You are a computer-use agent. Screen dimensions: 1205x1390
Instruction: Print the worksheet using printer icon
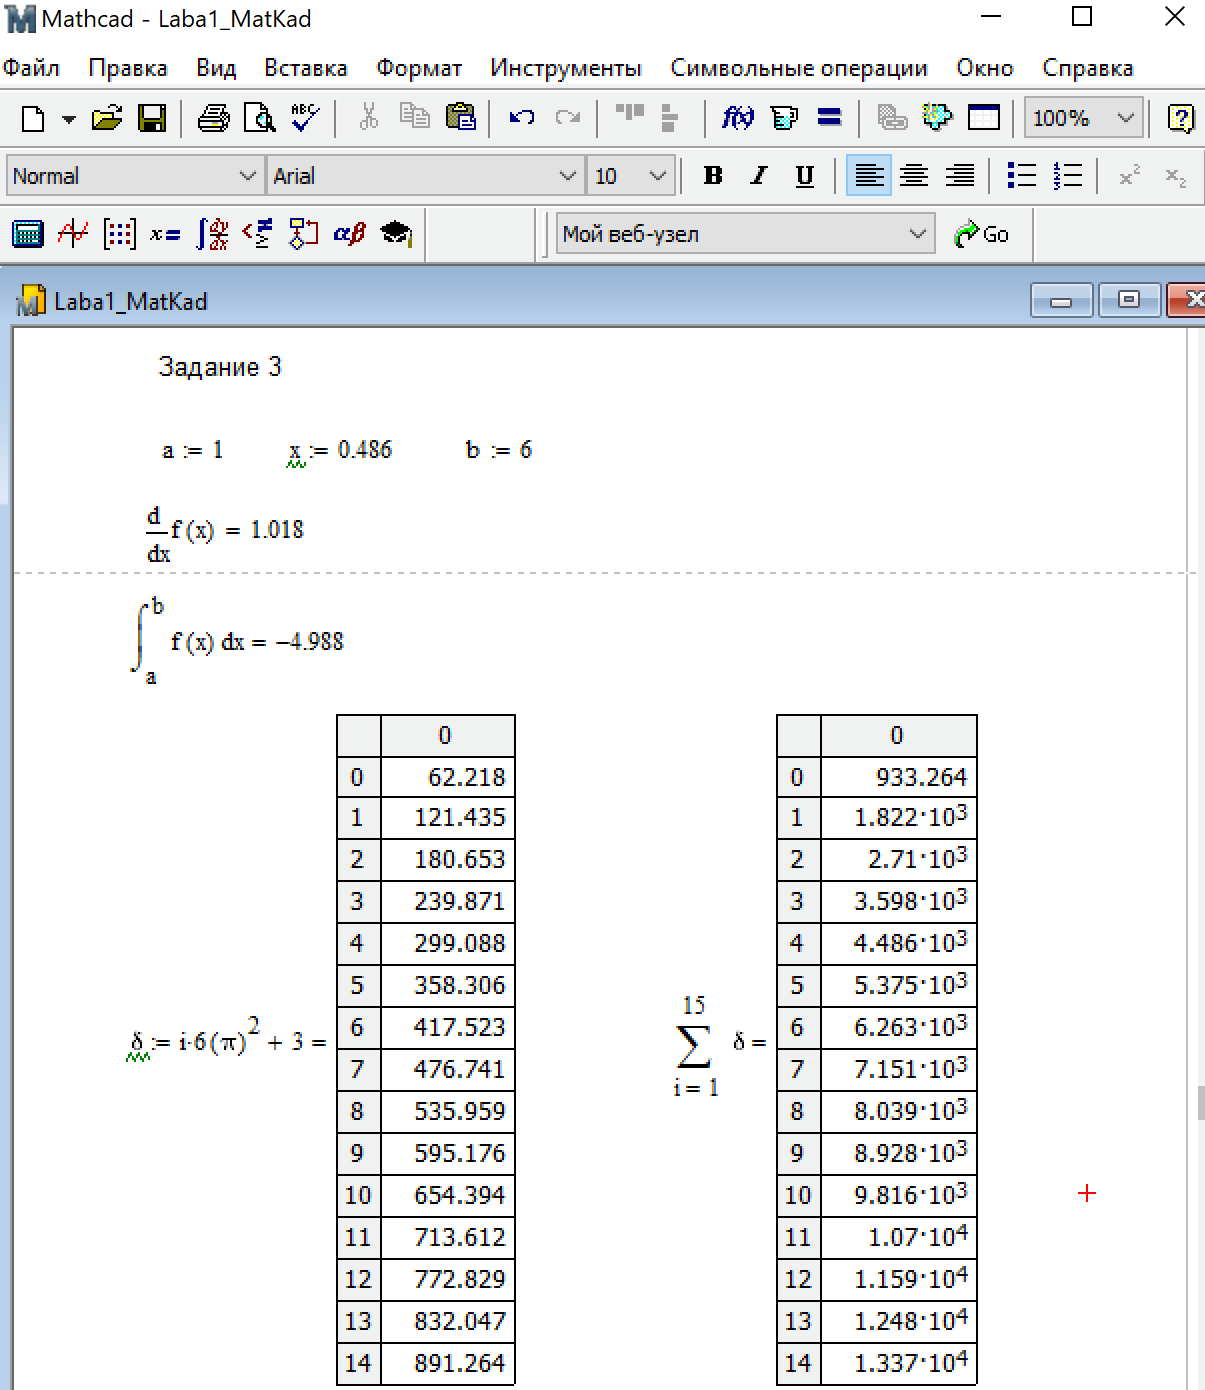(x=213, y=119)
